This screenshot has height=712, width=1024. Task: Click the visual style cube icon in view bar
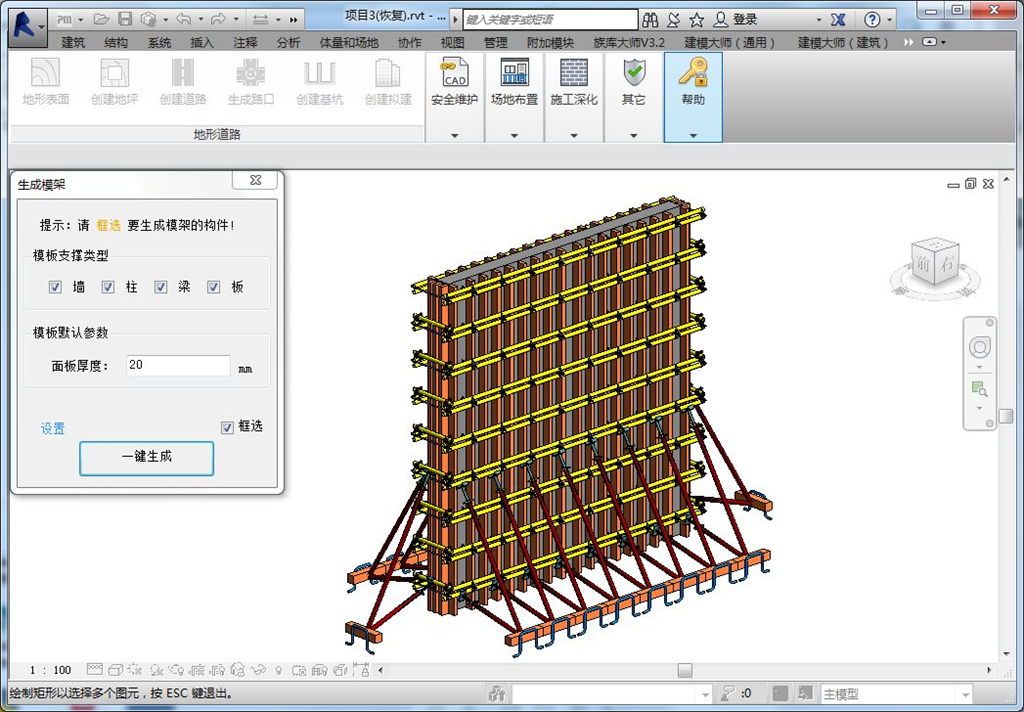(x=116, y=670)
